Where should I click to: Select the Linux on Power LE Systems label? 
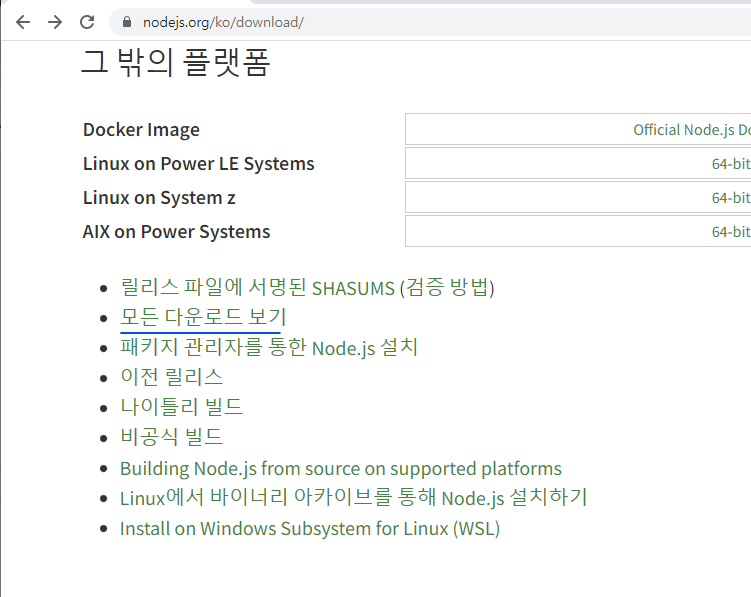[x=198, y=164]
